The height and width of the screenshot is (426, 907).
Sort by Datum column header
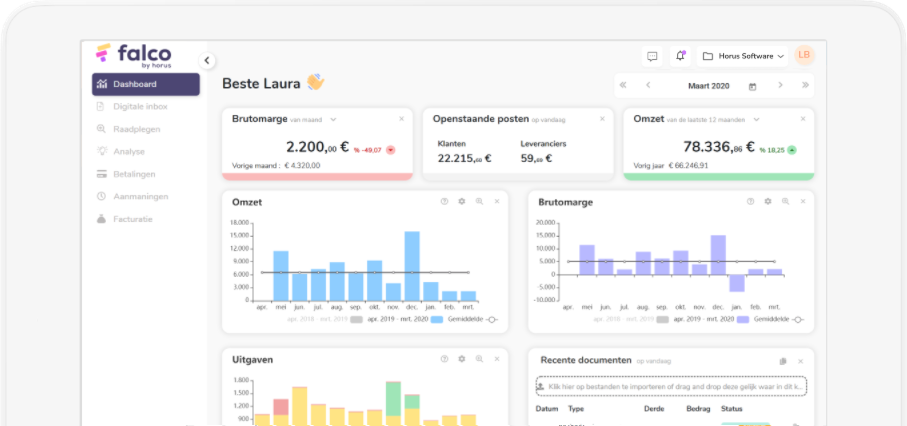tap(547, 409)
